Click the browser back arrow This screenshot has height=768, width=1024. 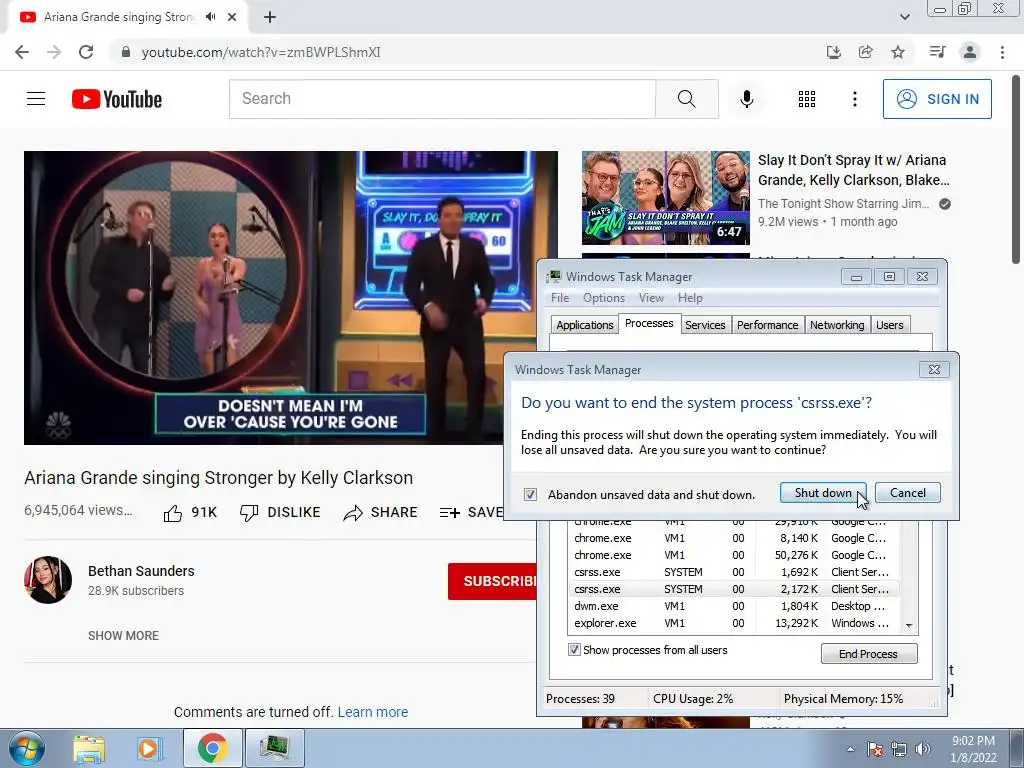[x=22, y=52]
